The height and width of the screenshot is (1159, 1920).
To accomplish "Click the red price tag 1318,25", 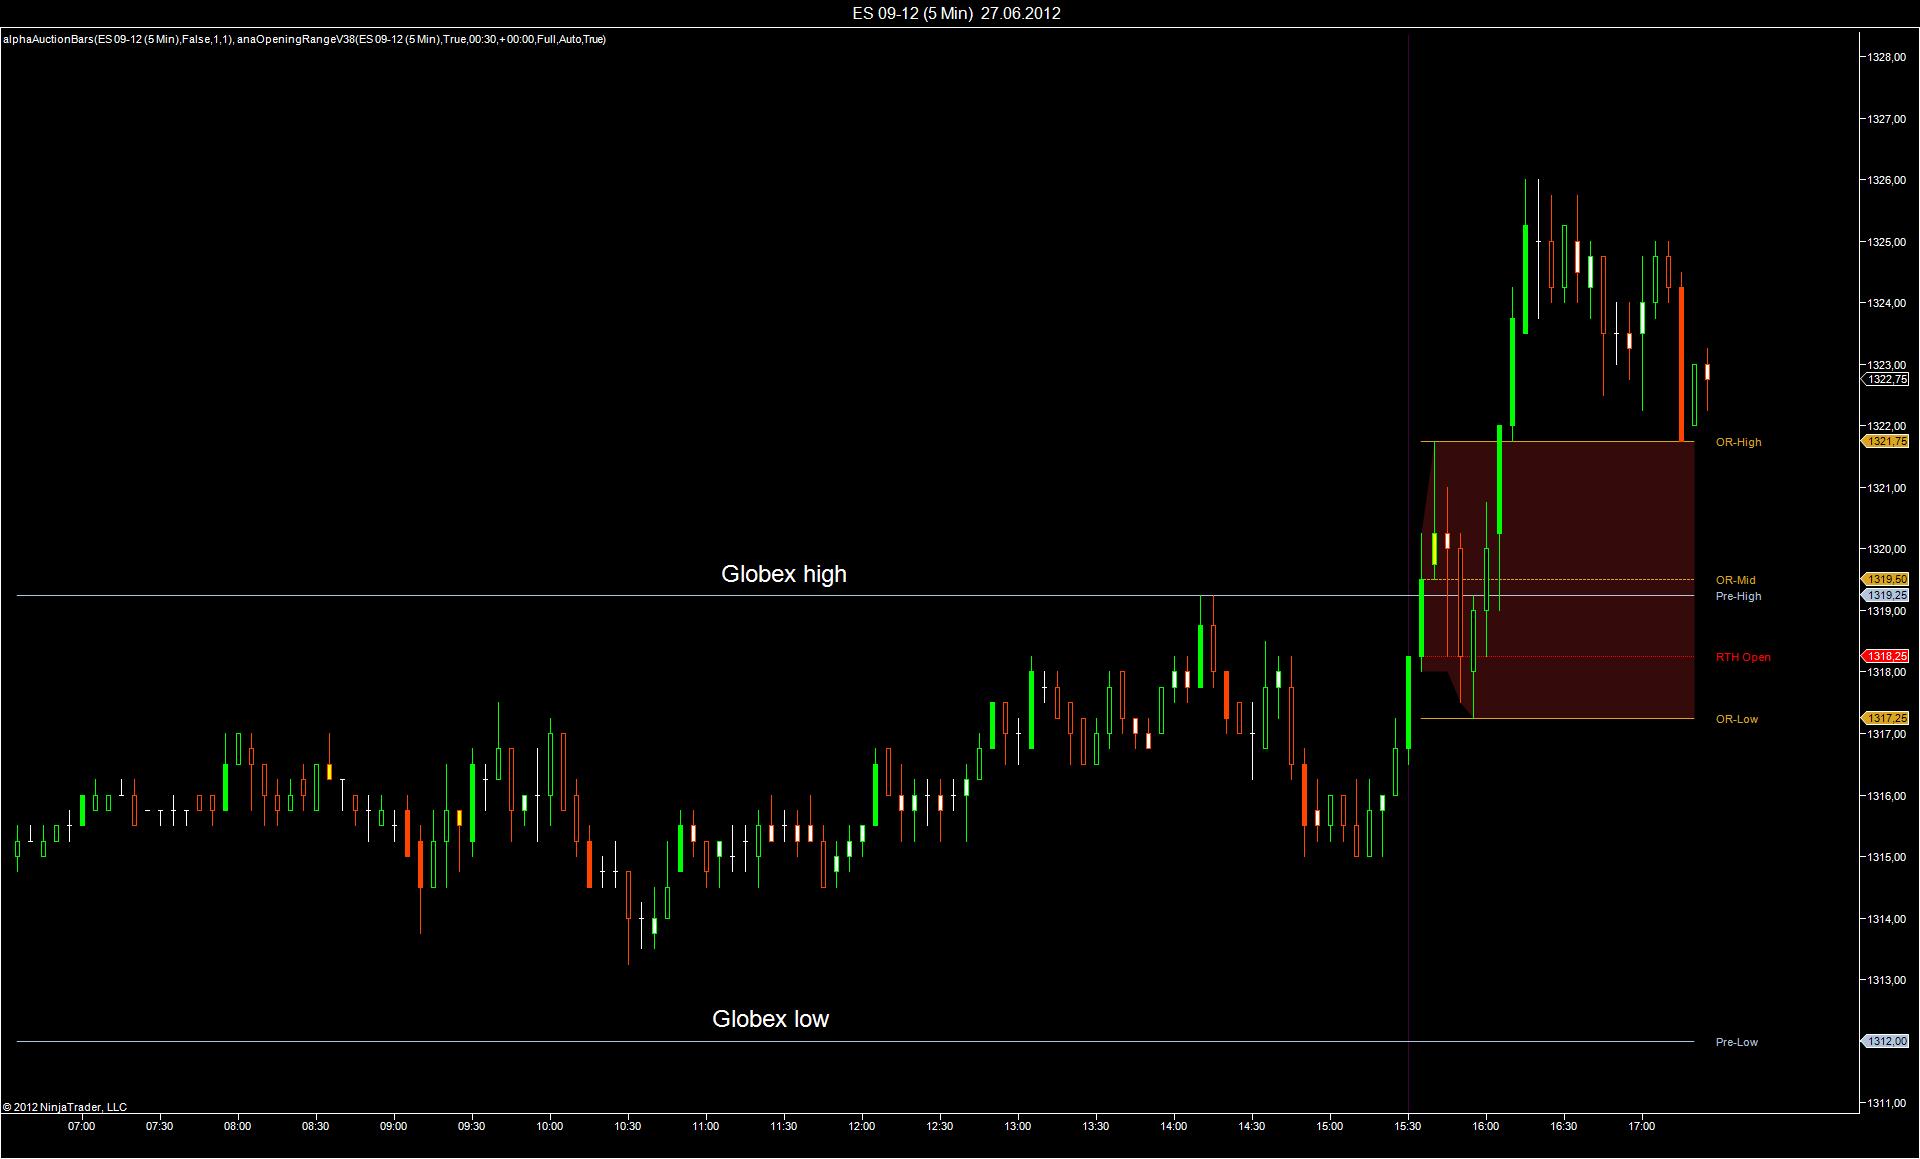I will click(1886, 656).
